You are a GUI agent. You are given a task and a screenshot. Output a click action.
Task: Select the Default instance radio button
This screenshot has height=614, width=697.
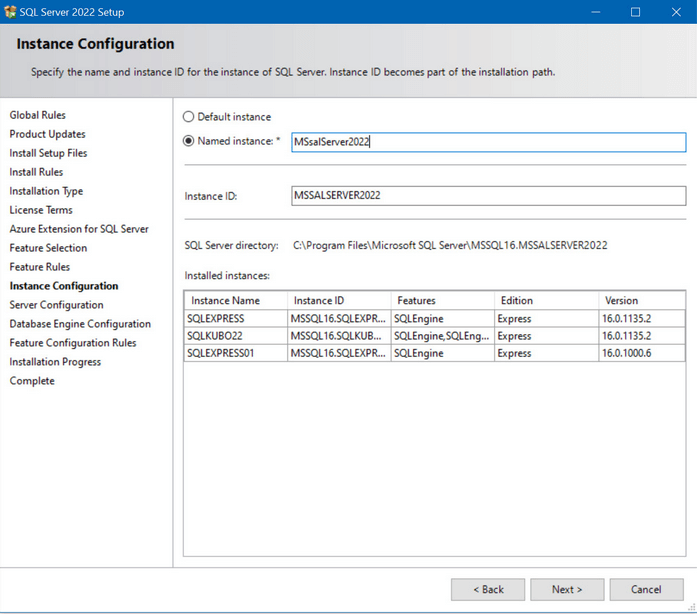(189, 117)
